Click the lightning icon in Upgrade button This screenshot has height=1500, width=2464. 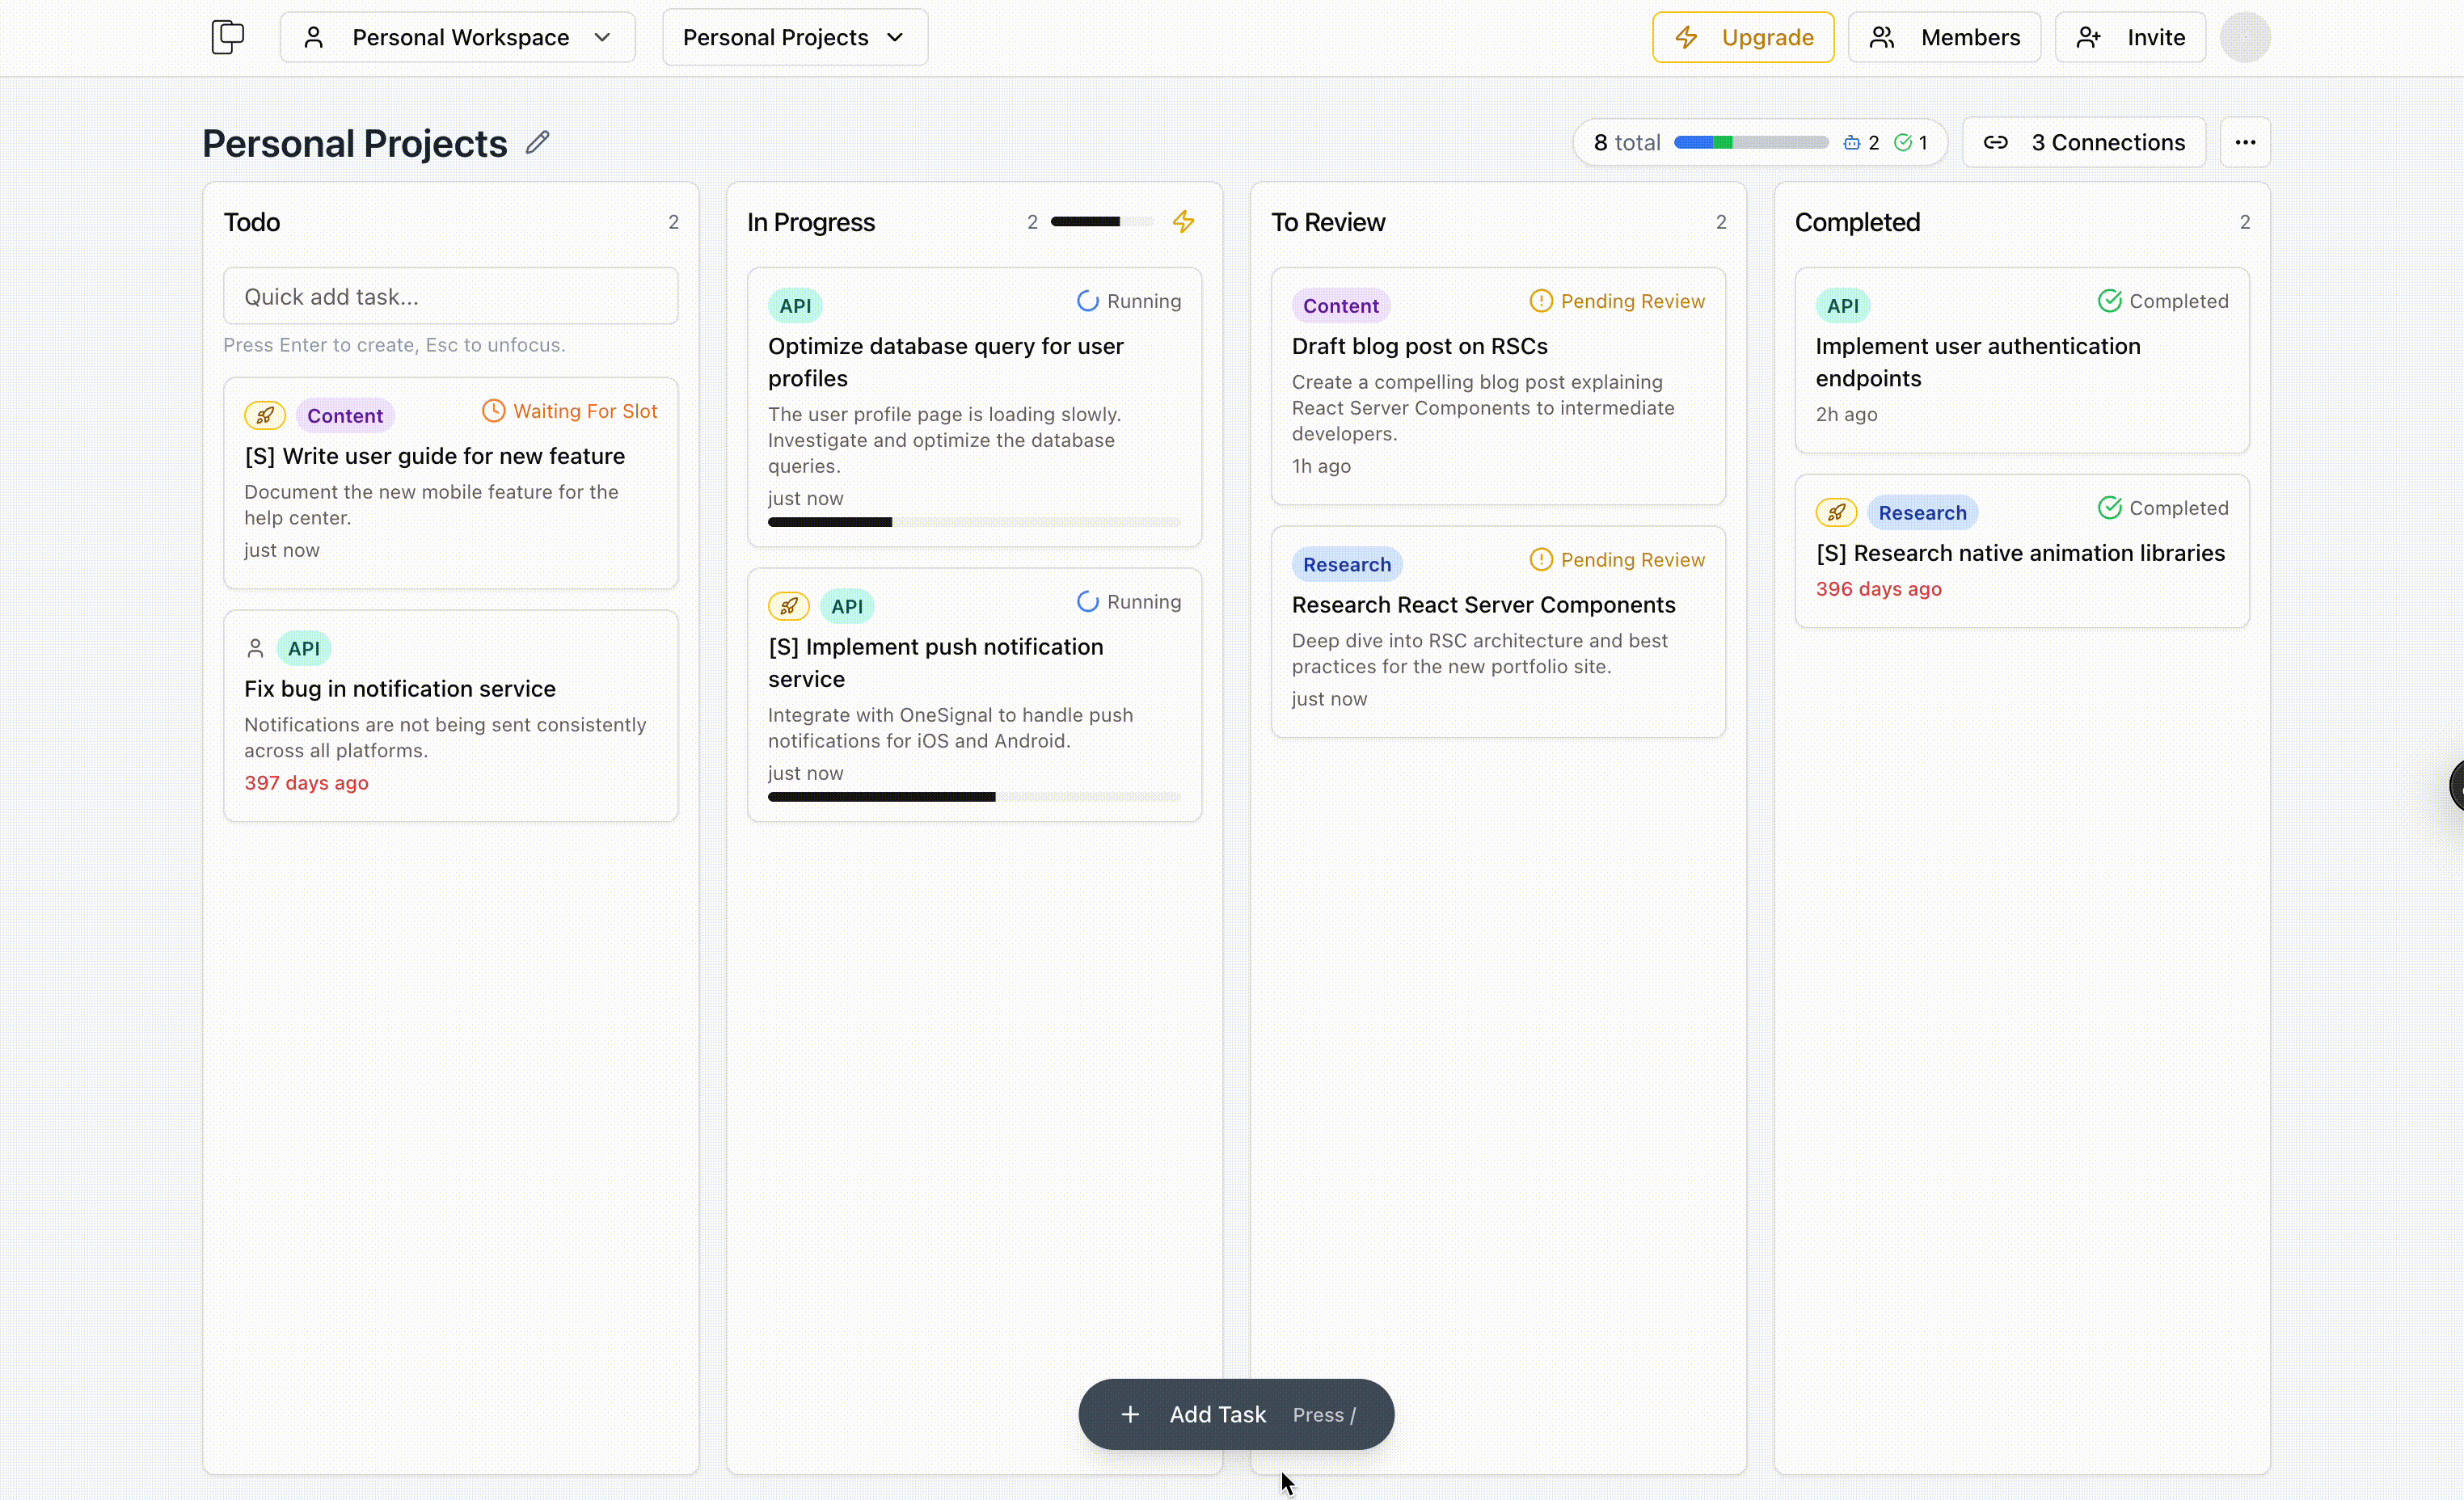tap(1686, 37)
